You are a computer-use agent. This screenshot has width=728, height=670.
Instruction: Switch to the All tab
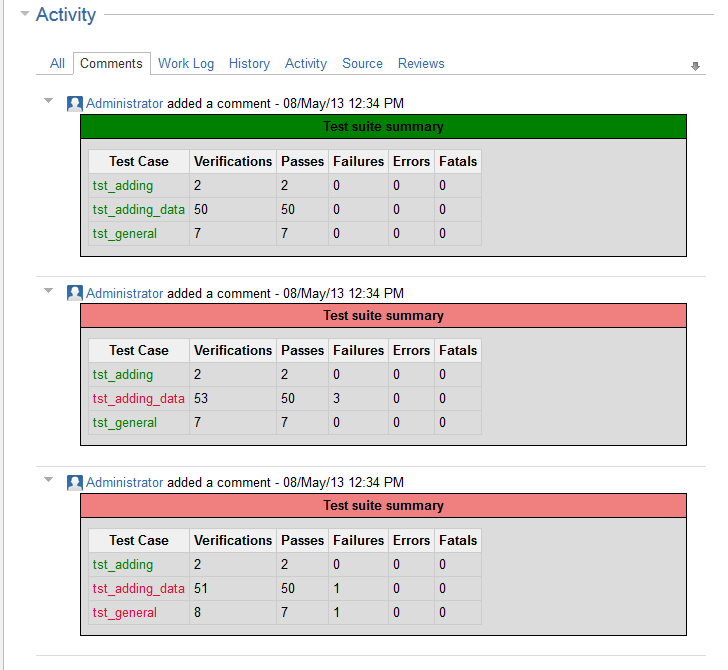(57, 63)
